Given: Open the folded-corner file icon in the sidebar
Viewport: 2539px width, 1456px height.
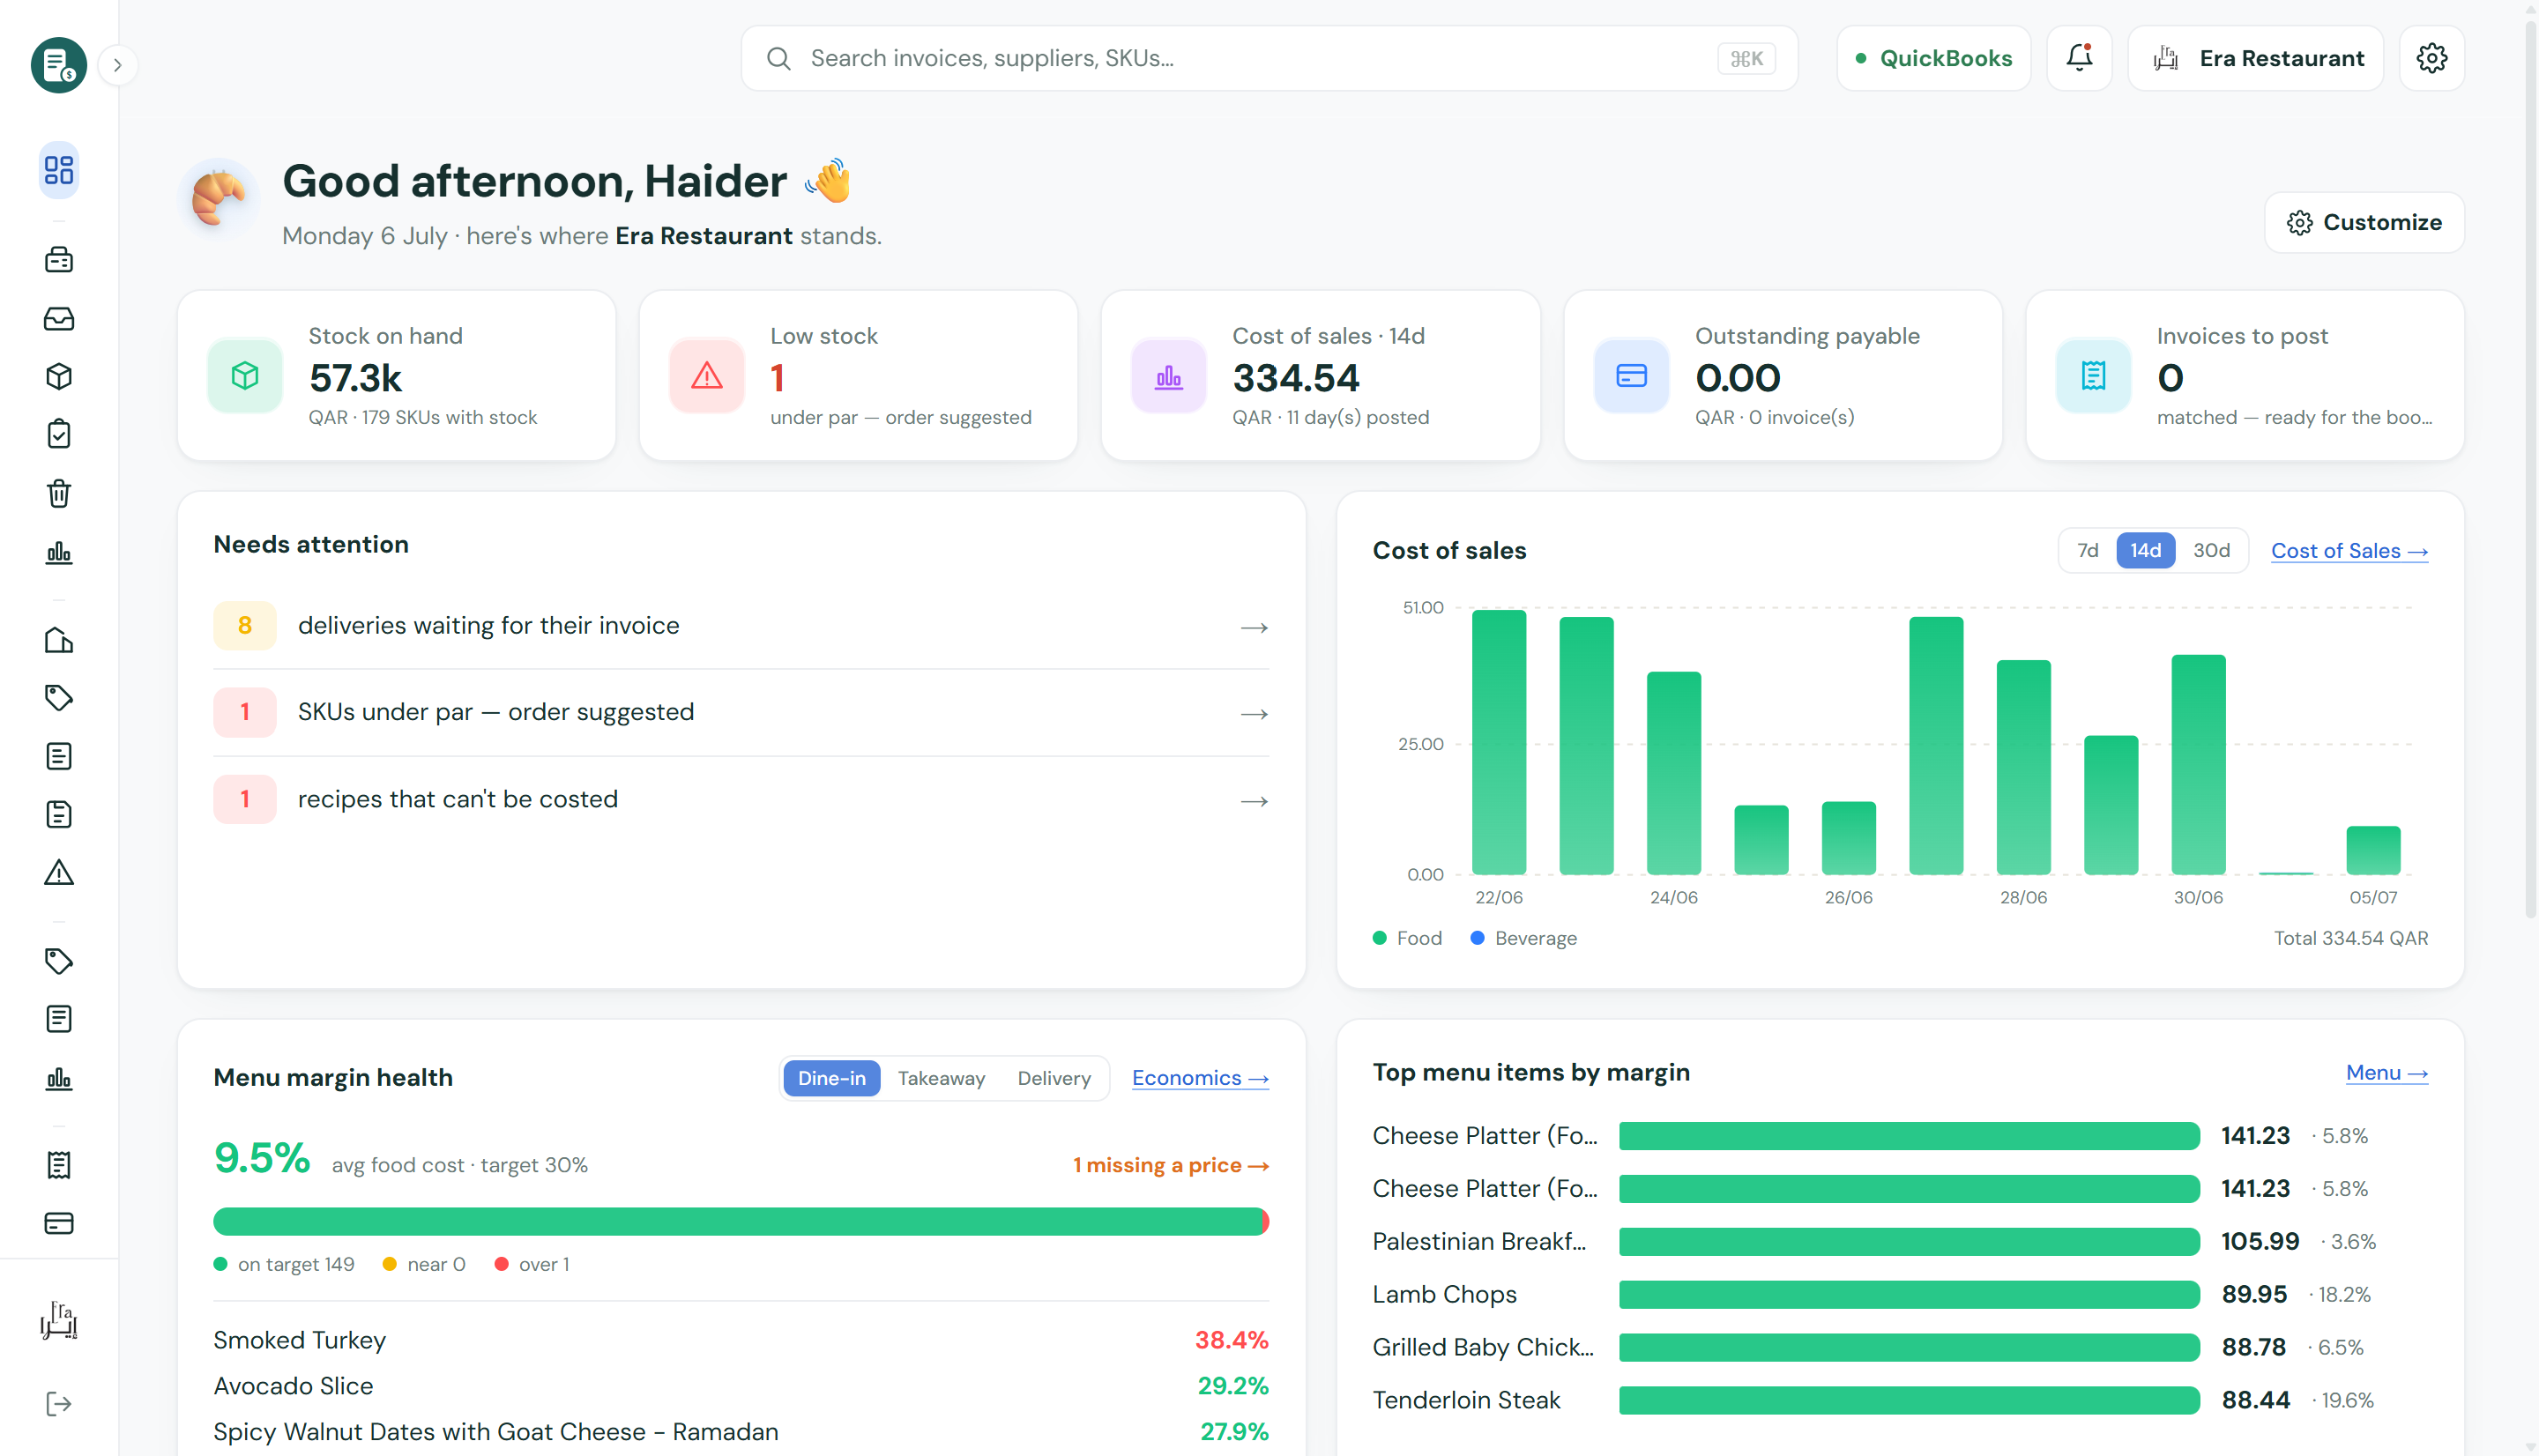Looking at the screenshot, I should (59, 815).
